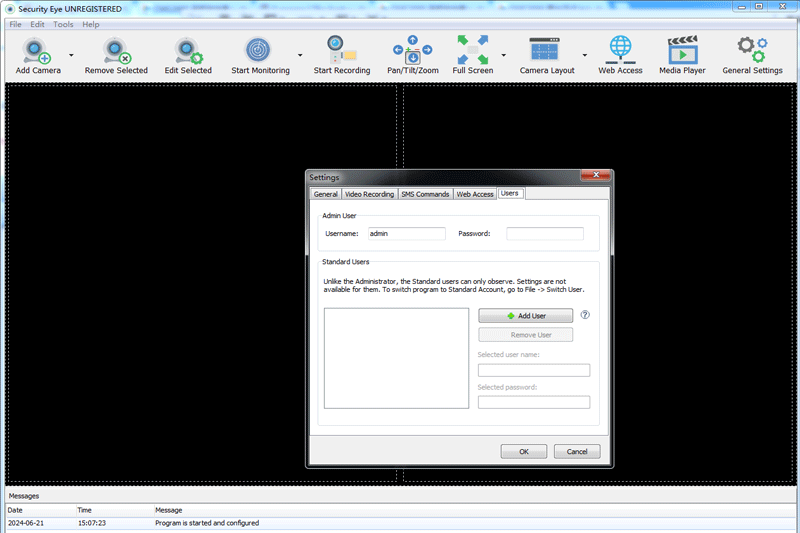Click the Selected user name field

tap(534, 370)
